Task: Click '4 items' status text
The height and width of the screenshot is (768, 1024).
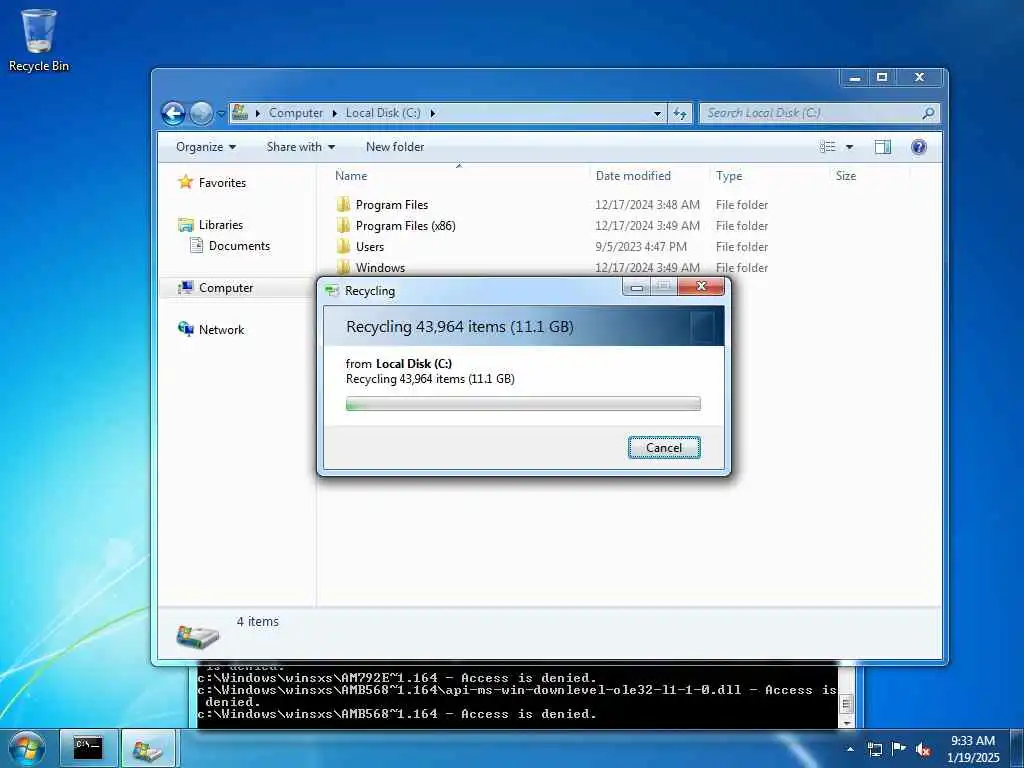Action: [257, 622]
